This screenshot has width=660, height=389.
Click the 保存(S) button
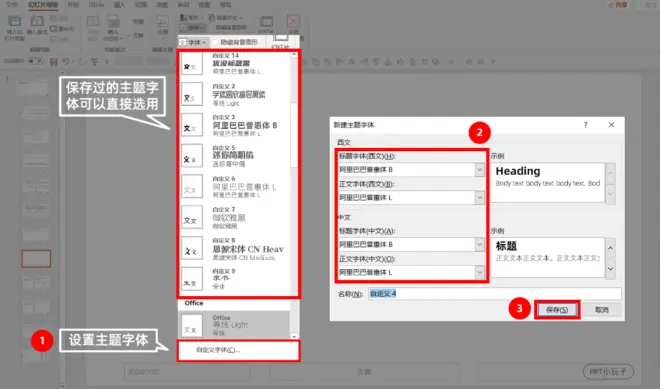click(557, 310)
